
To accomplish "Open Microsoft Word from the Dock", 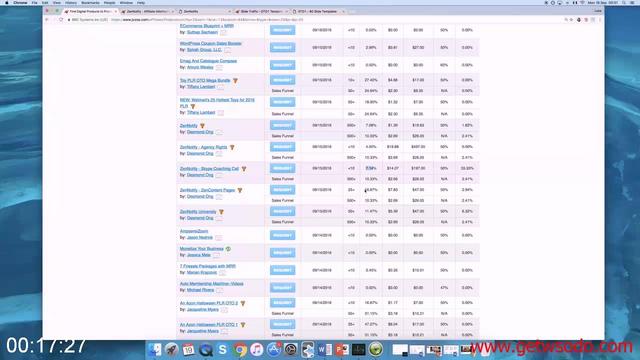I will 325,349.
